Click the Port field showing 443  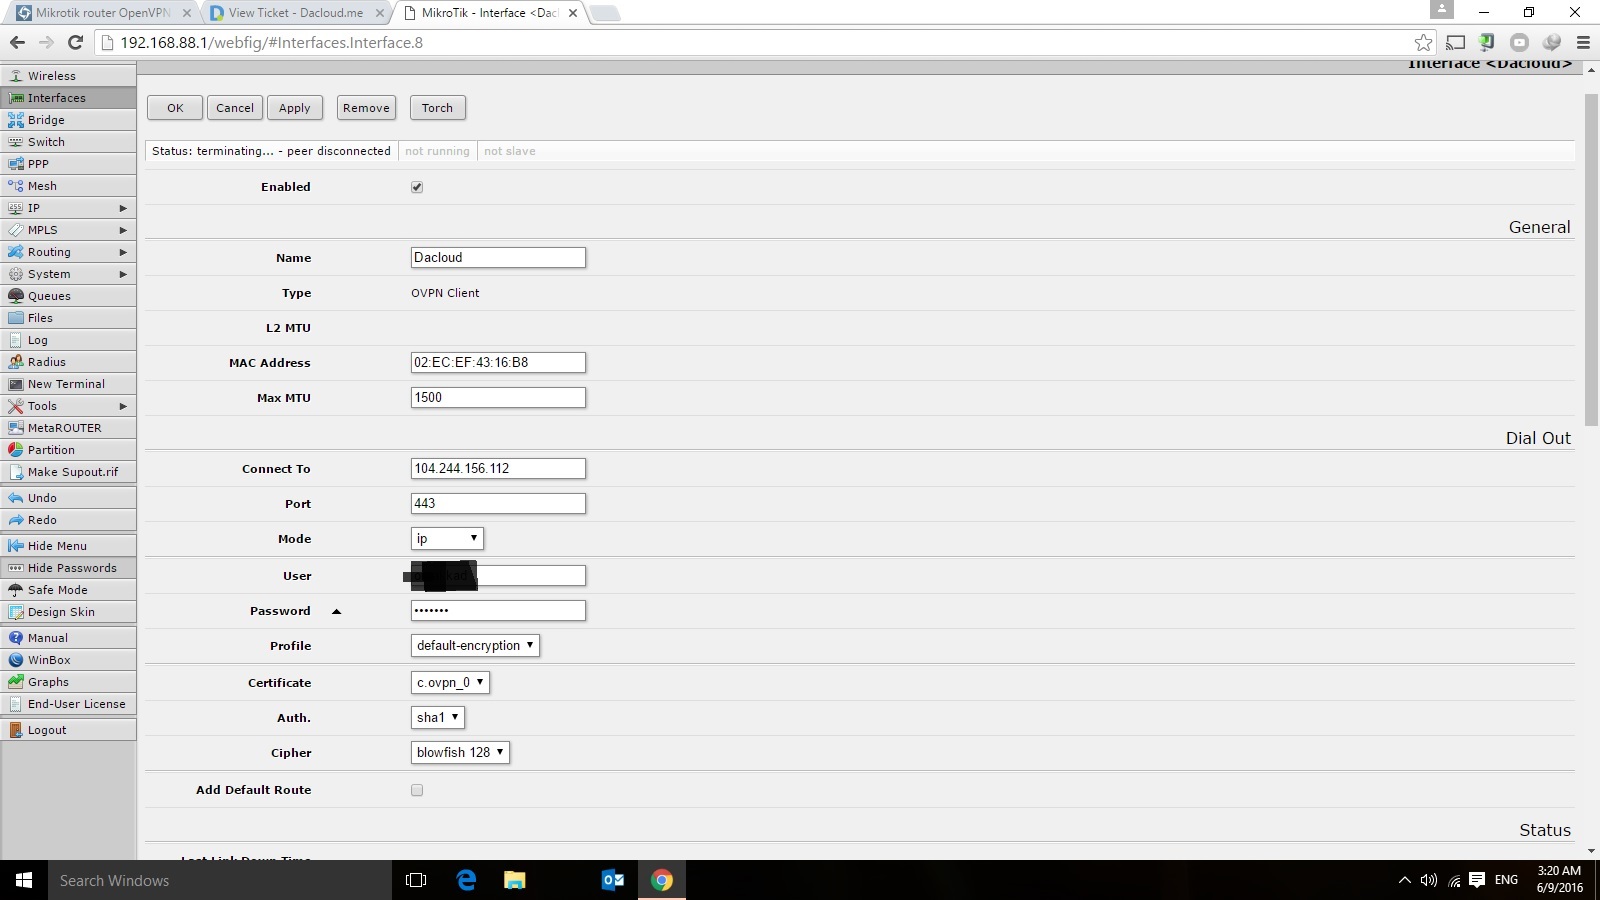[498, 504]
